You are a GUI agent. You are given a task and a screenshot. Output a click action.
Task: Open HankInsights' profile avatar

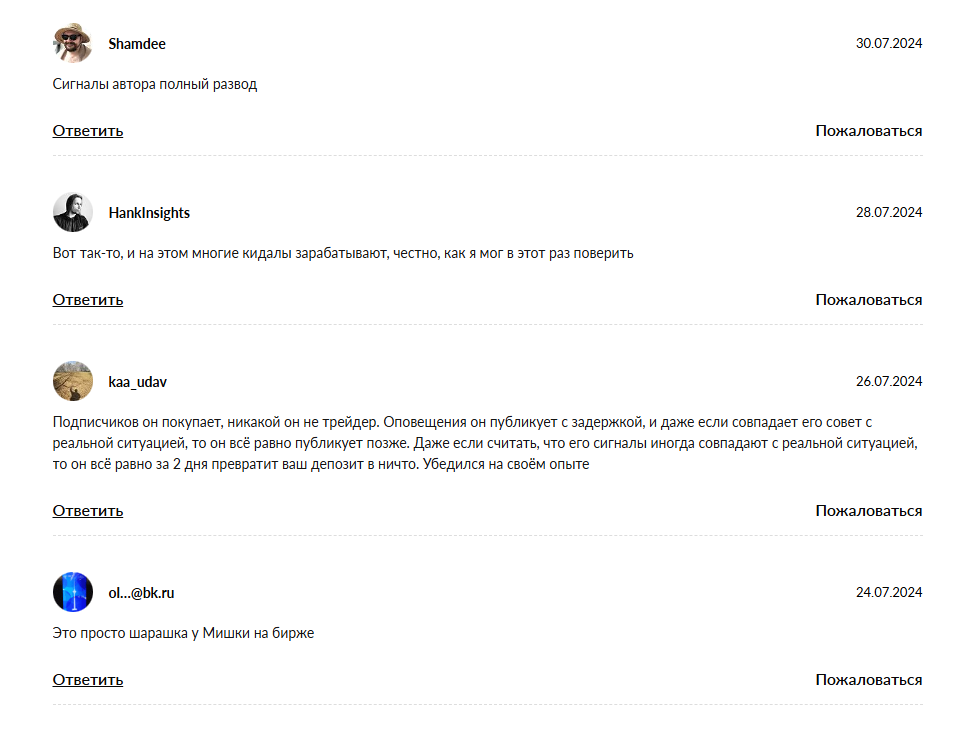[x=73, y=212]
